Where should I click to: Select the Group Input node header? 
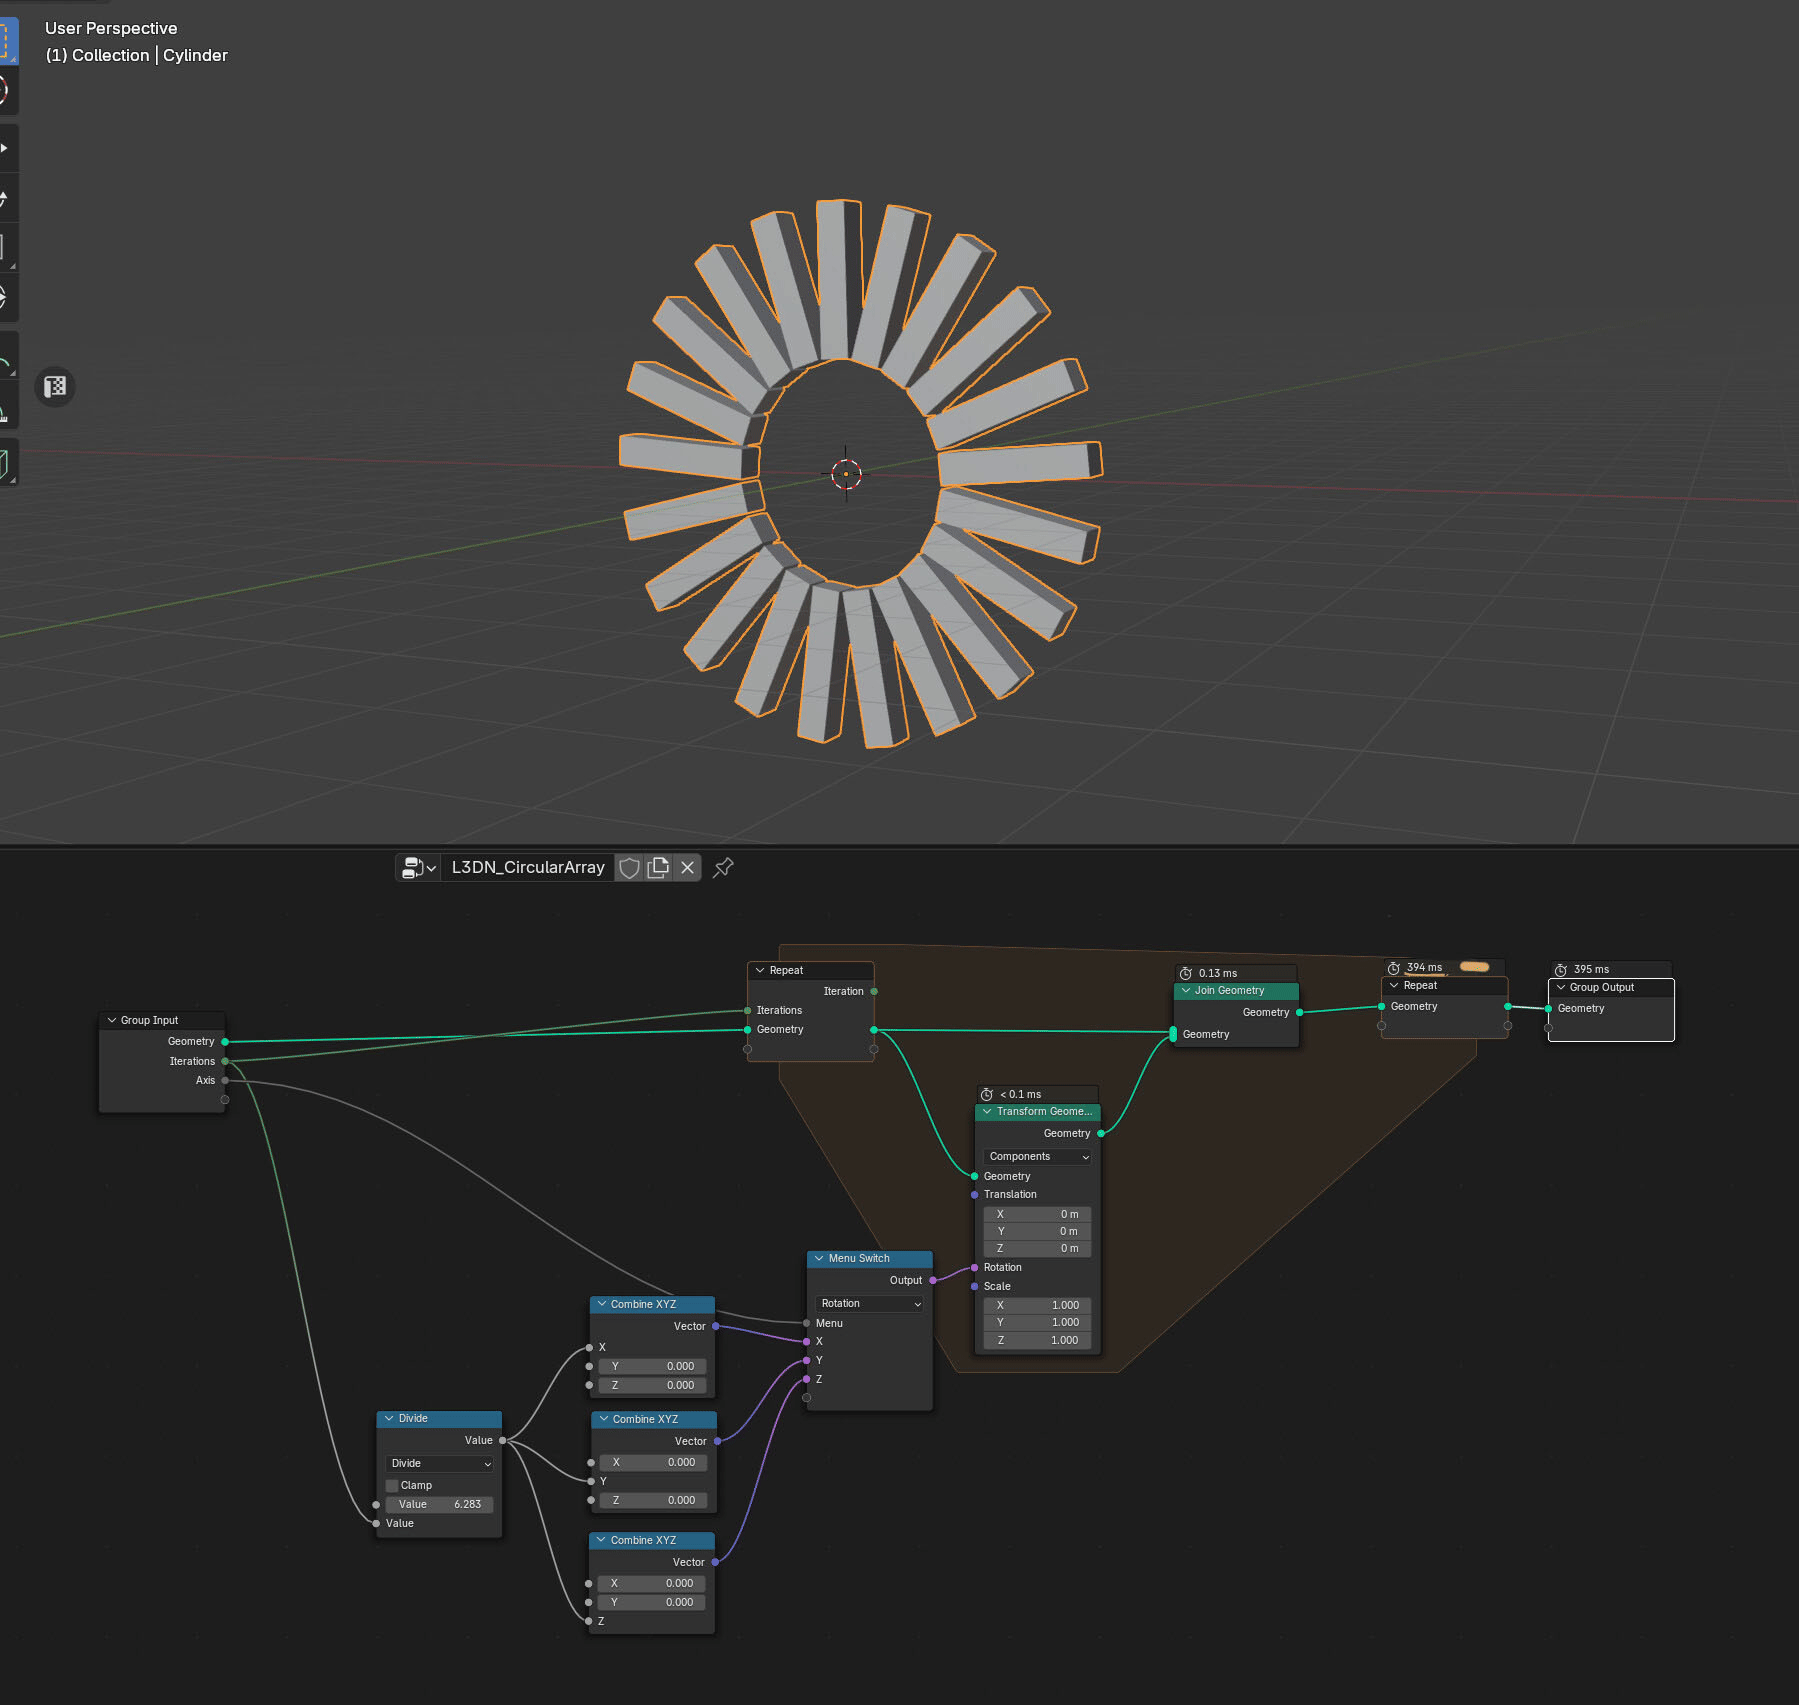tap(162, 1020)
